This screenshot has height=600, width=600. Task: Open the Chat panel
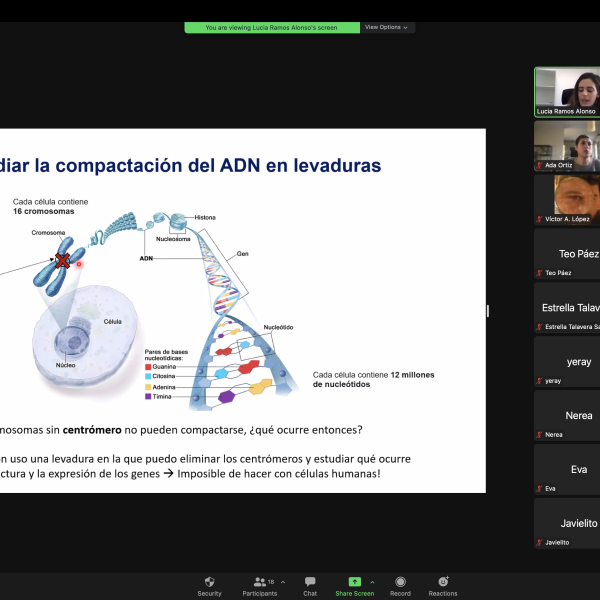pos(310,582)
